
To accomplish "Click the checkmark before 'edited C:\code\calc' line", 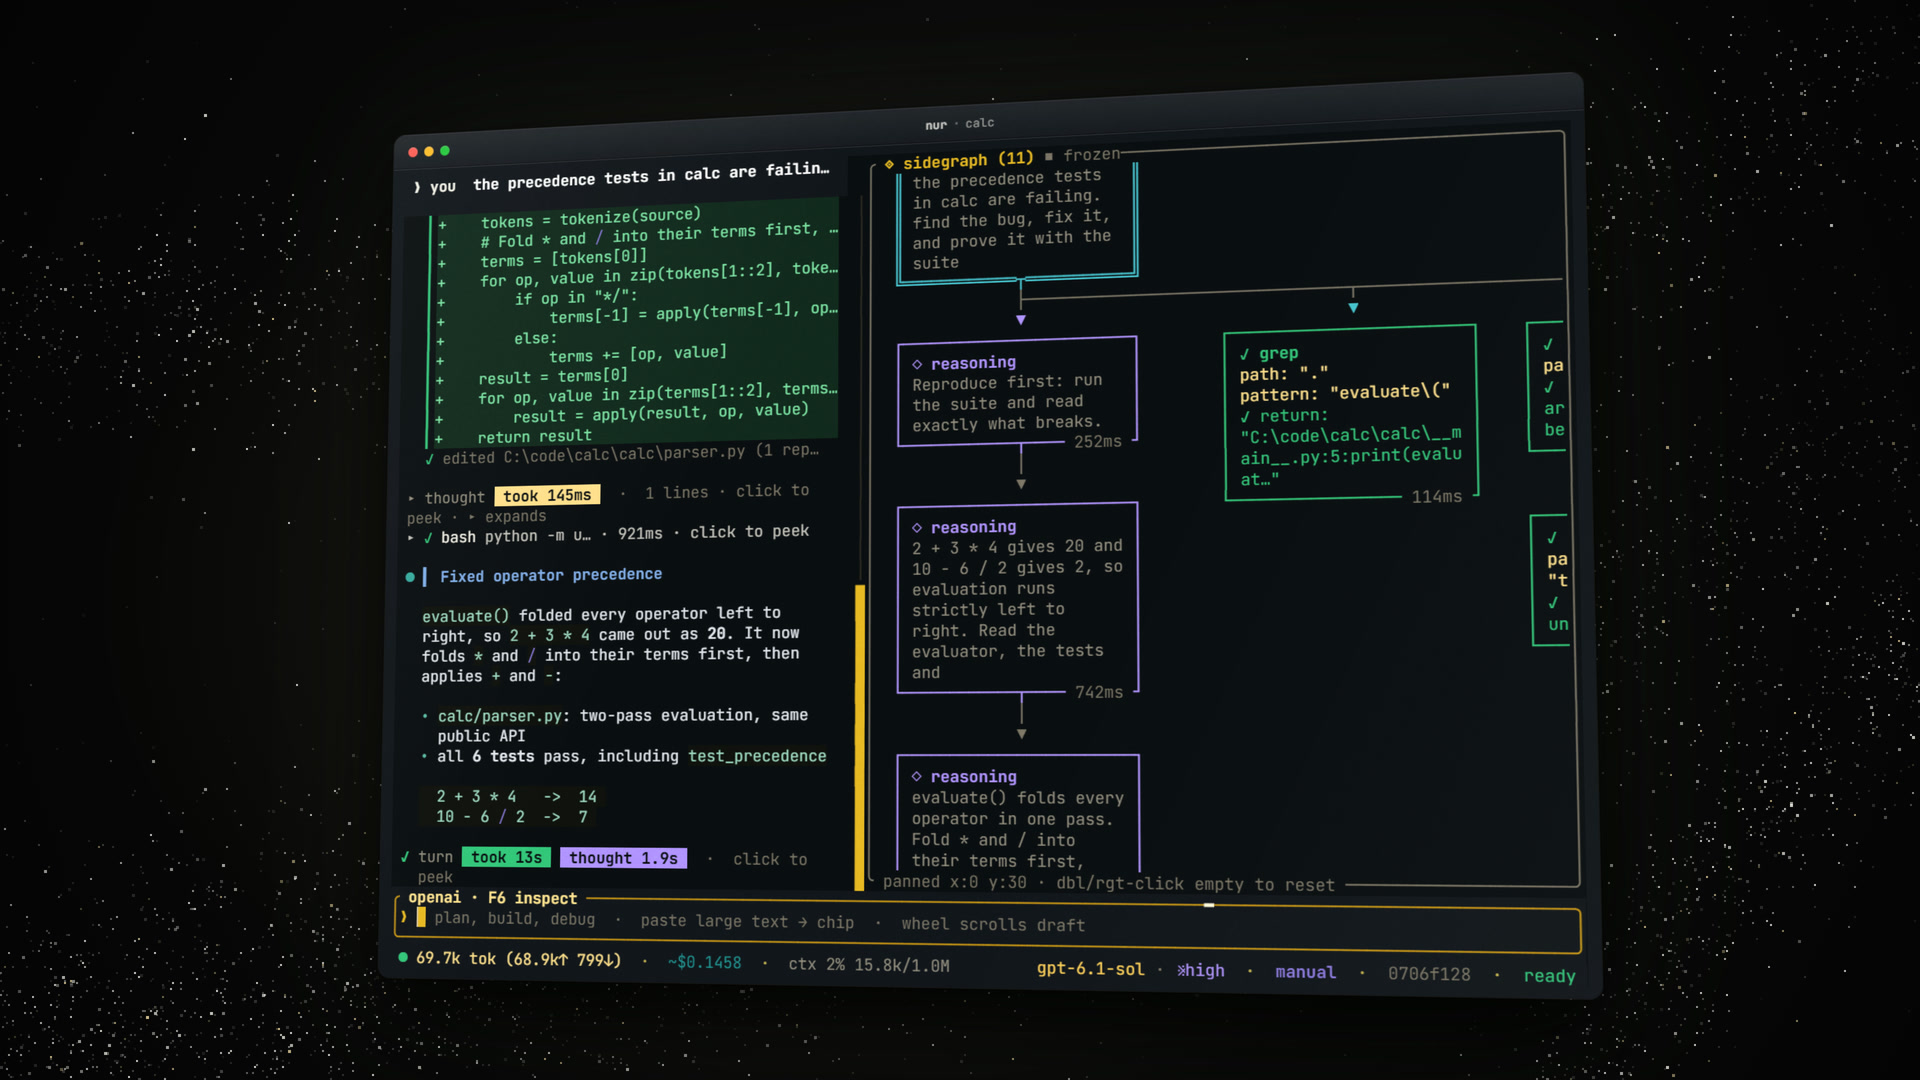I will 430,459.
